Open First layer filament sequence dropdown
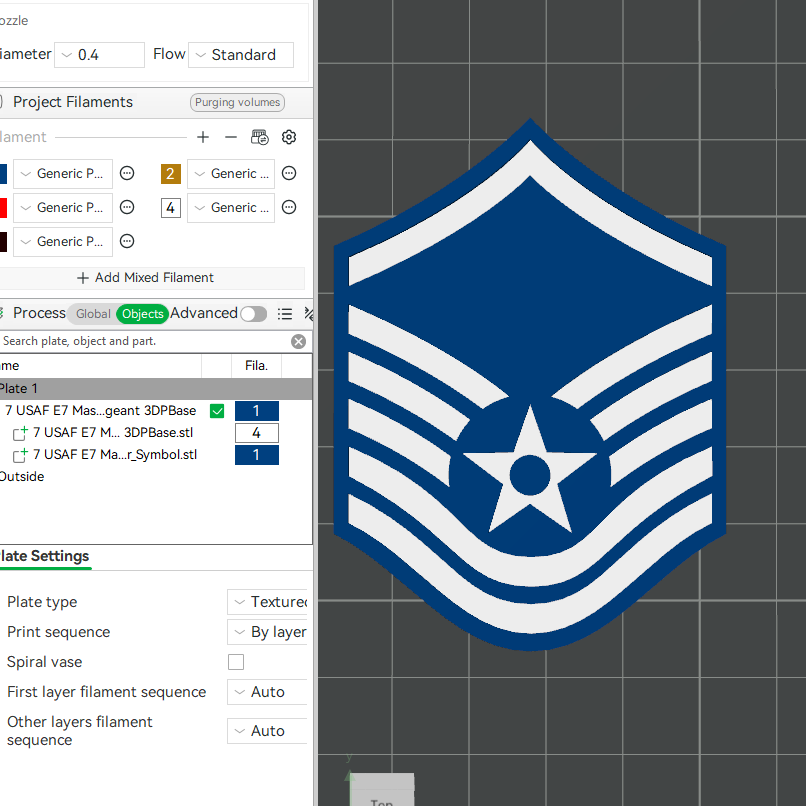The width and height of the screenshot is (806, 806). (x=267, y=692)
